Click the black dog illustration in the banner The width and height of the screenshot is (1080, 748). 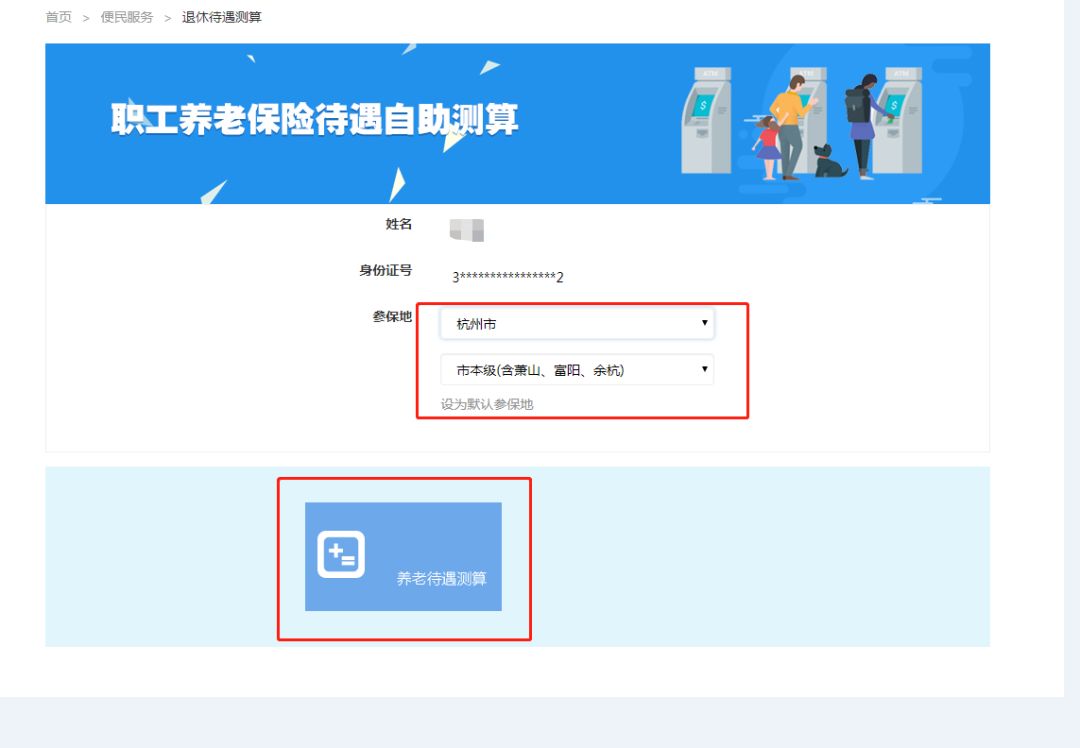pos(828,162)
